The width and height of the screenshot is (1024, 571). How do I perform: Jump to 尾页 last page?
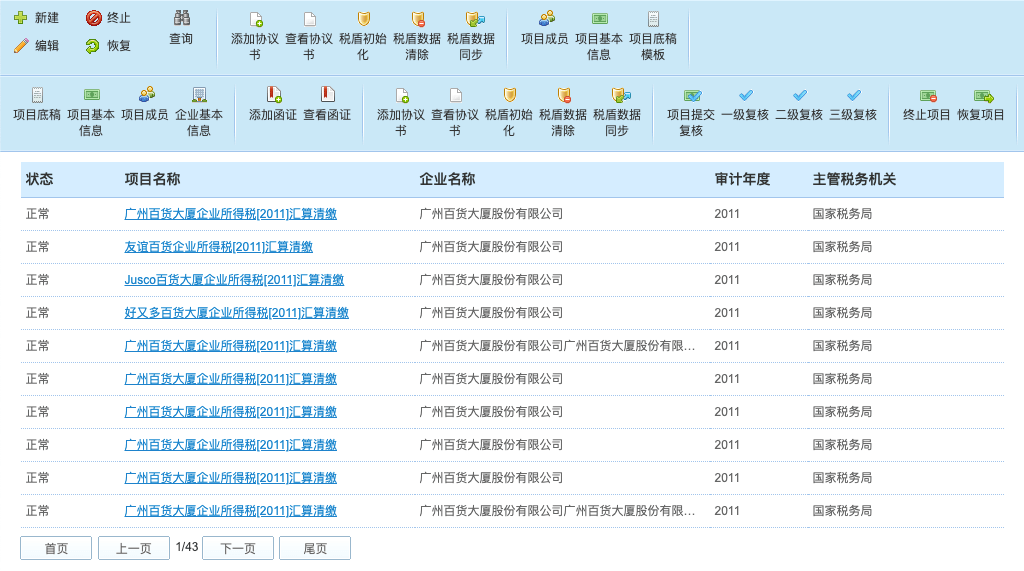coord(315,548)
